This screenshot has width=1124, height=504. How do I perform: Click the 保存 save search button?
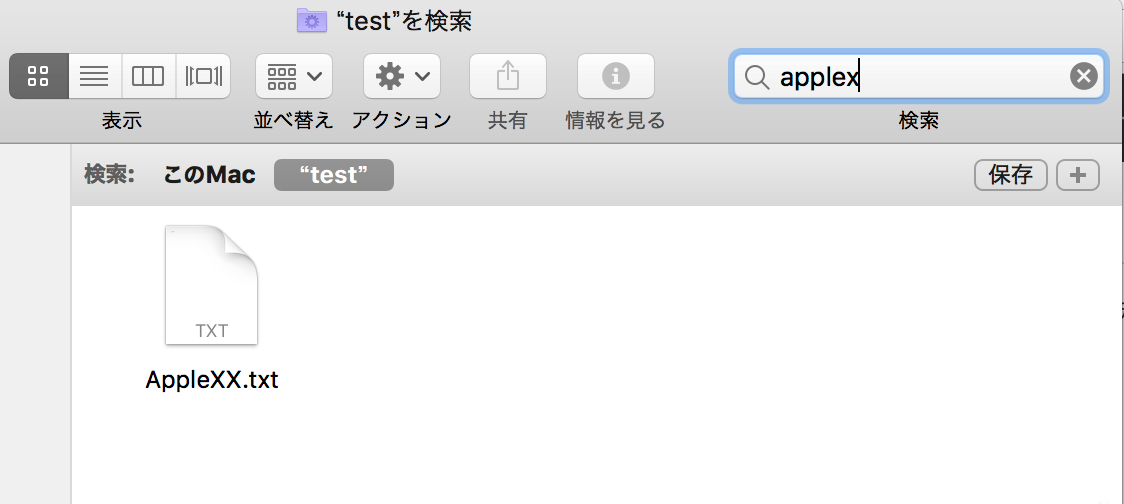[1010, 175]
